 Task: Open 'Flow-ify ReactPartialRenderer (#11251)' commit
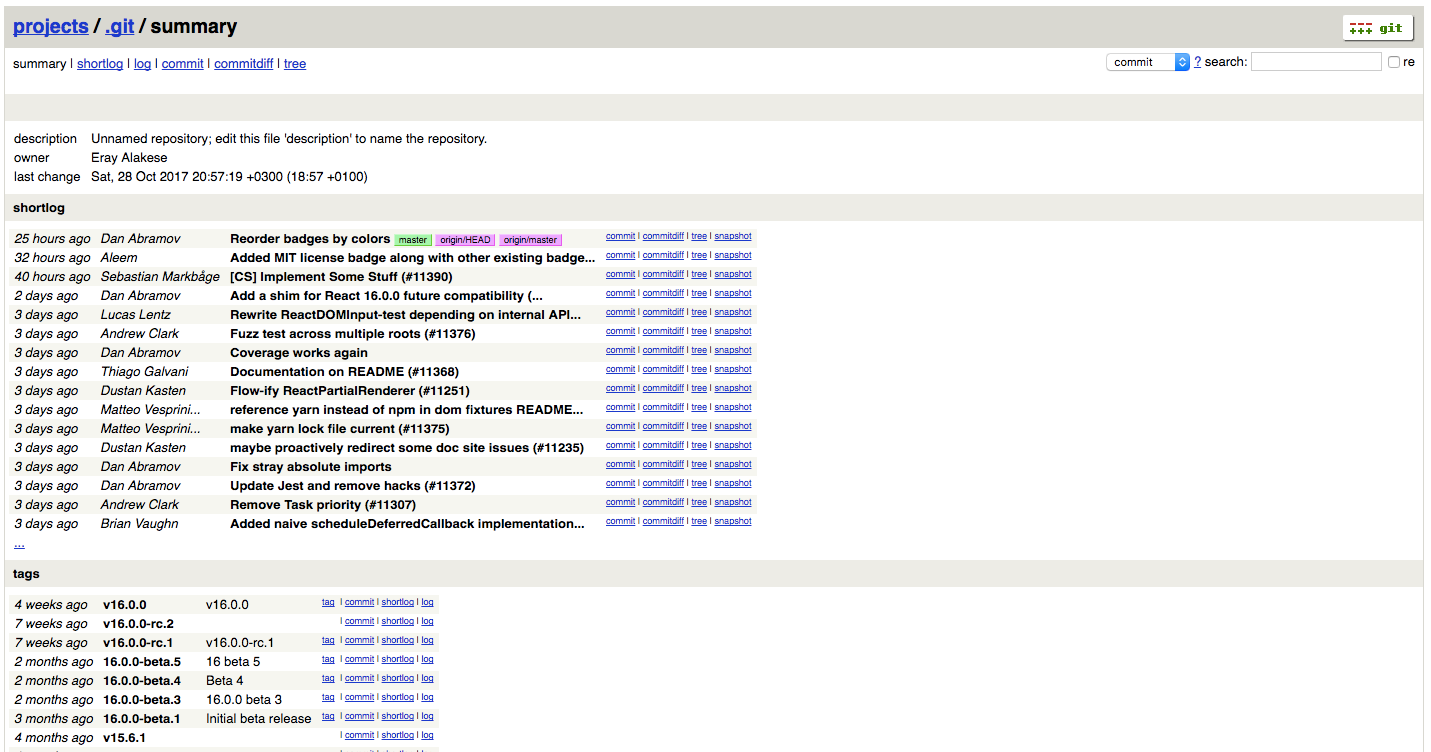coord(350,391)
